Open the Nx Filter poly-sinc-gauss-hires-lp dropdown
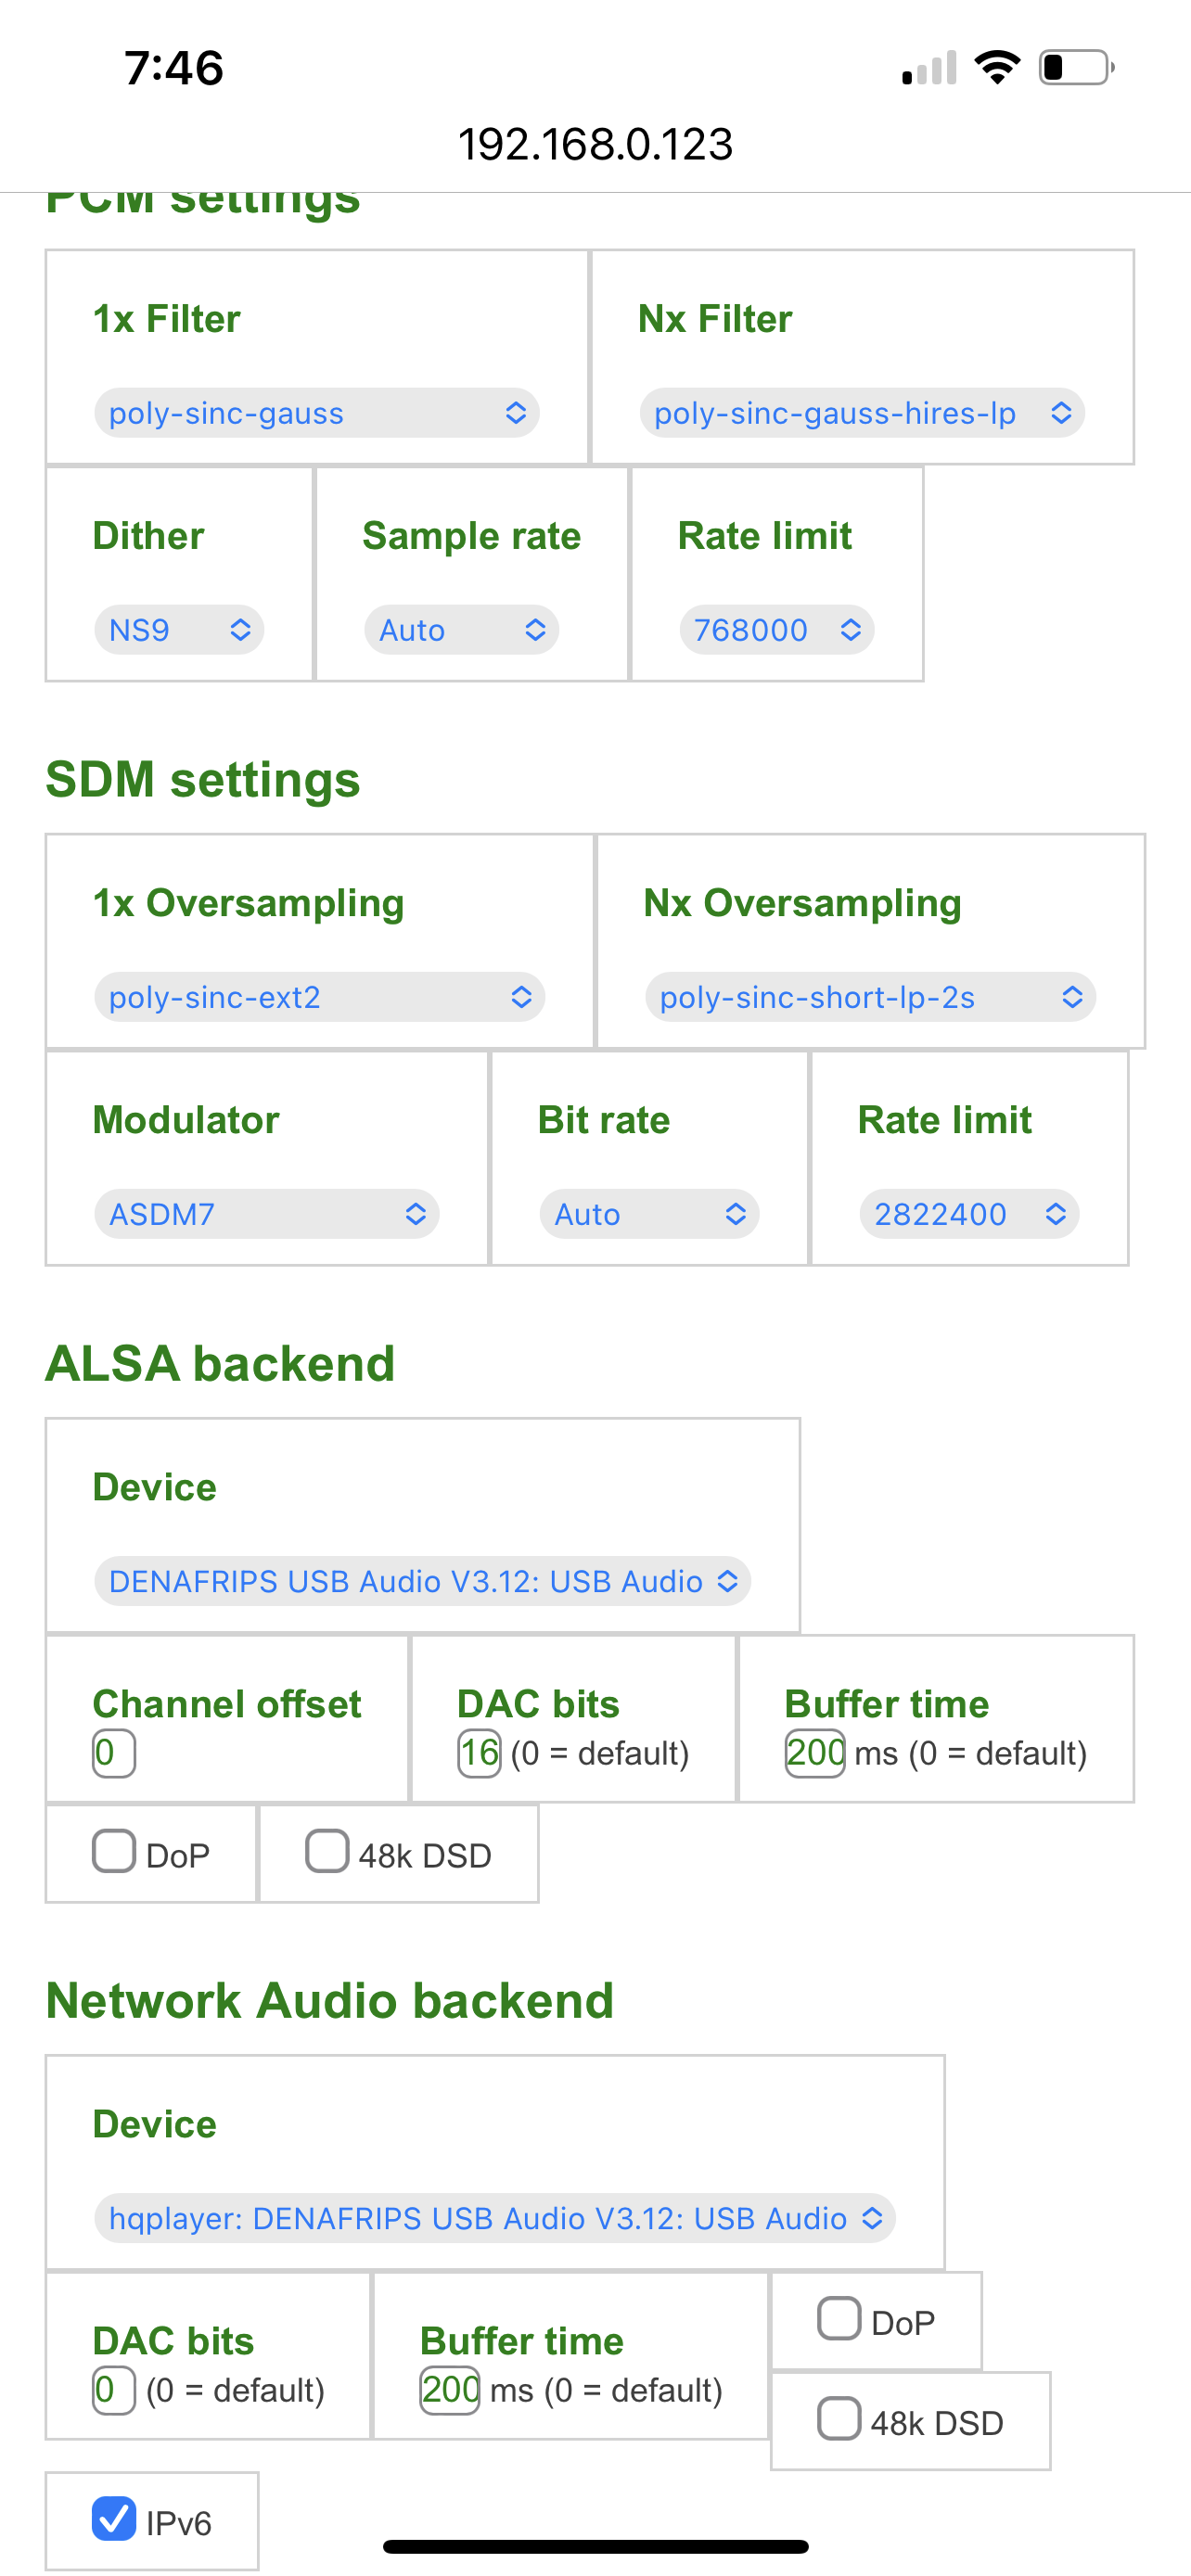Viewport: 1191px width, 2576px height. point(861,413)
